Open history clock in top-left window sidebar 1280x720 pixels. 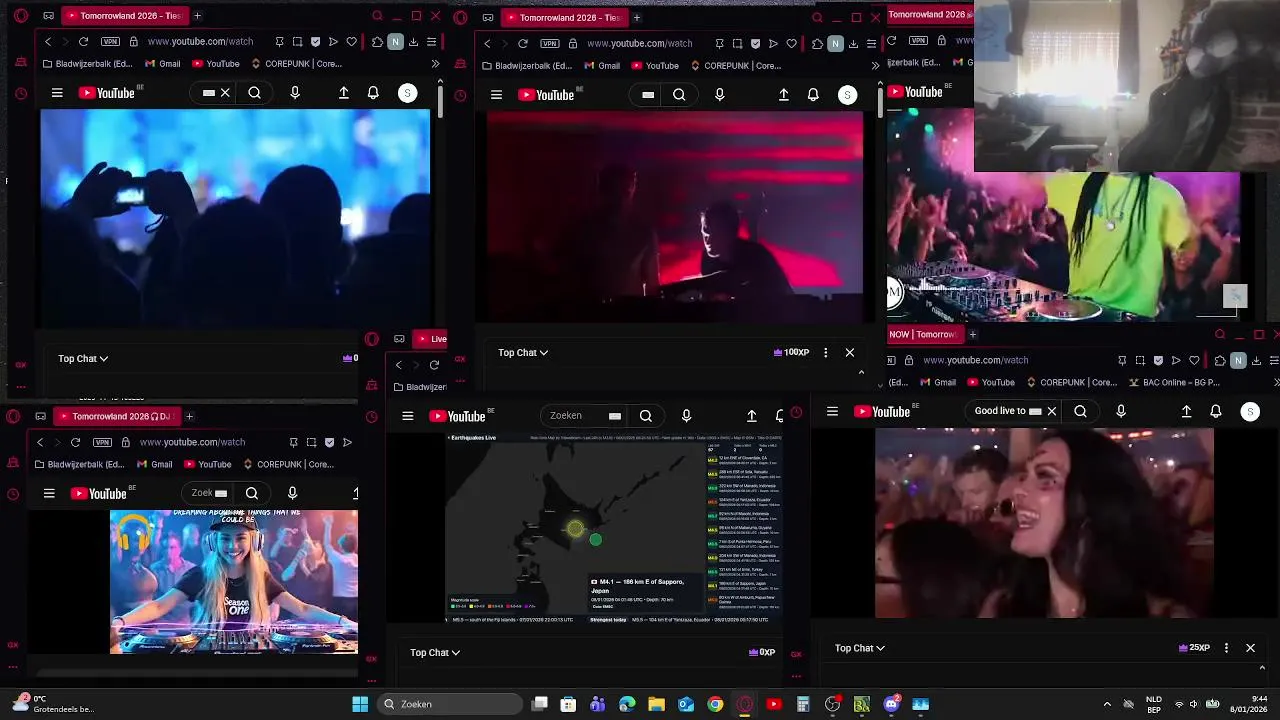point(21,94)
